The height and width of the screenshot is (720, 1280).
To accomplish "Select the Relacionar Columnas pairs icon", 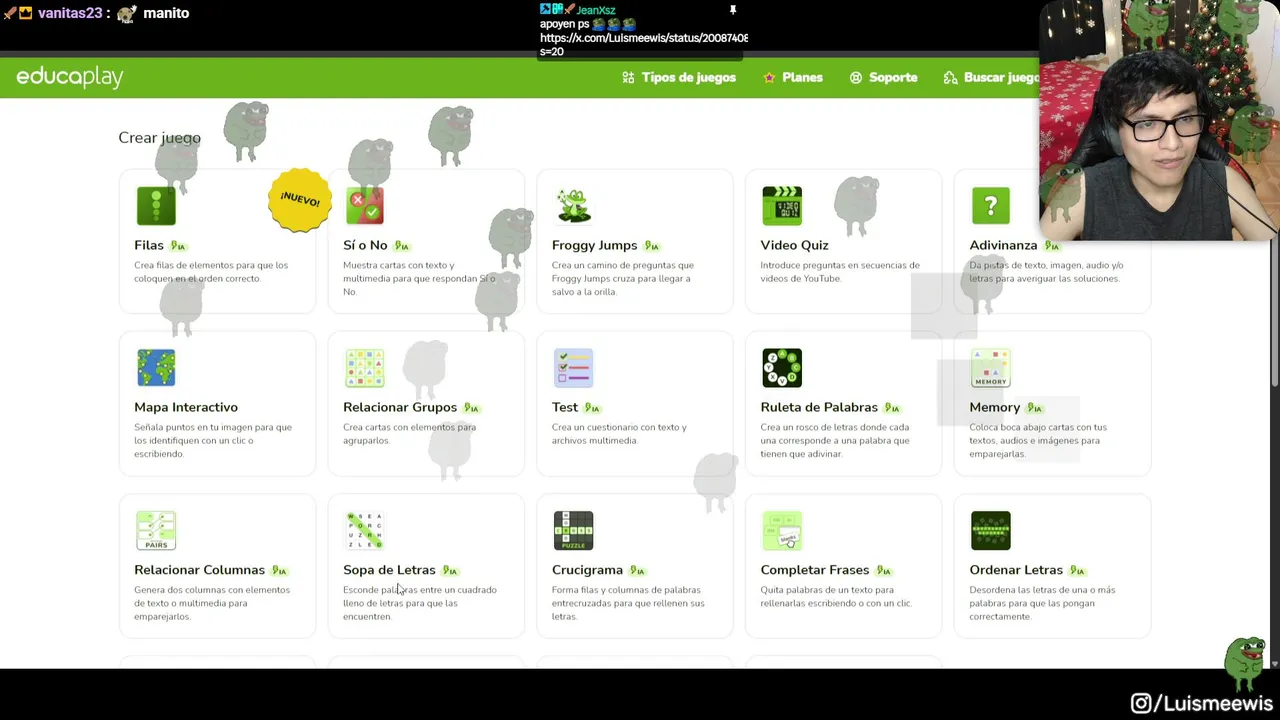I will coord(156,531).
